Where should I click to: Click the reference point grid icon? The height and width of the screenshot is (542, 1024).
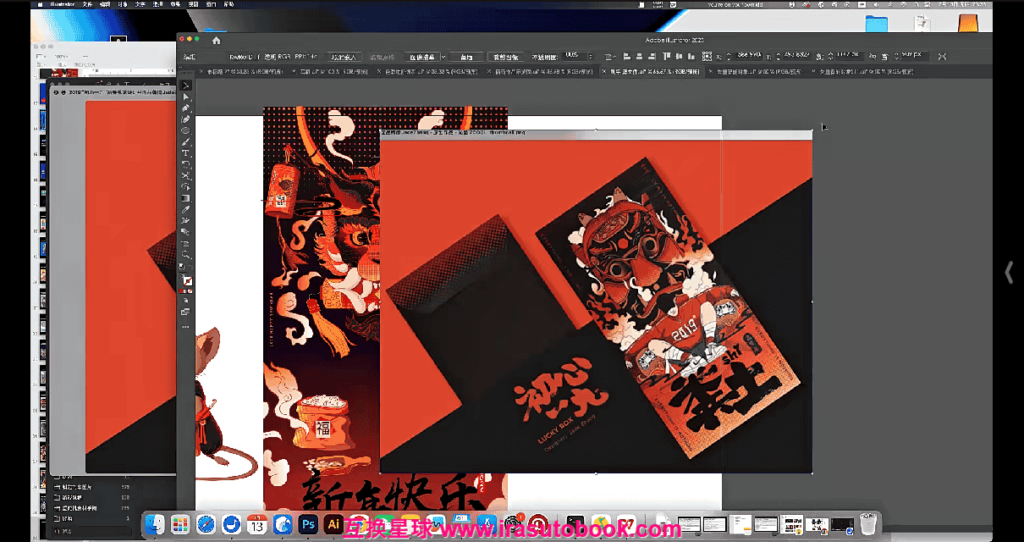(707, 57)
